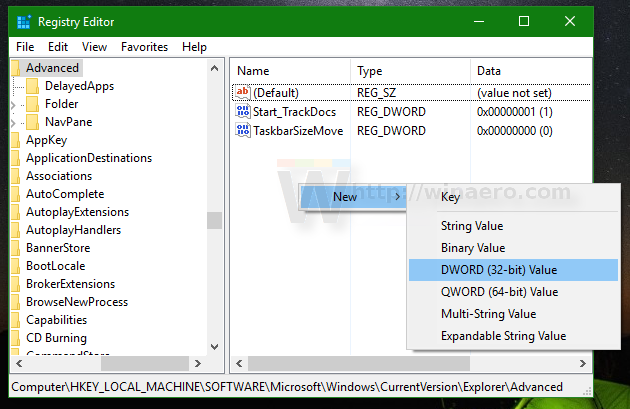Open the View menu

pyautogui.click(x=94, y=47)
